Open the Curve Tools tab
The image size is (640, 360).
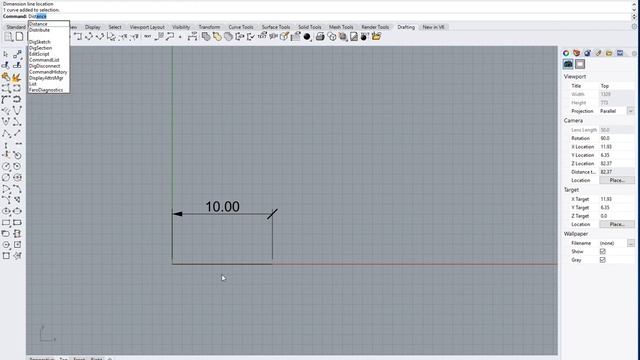pos(241,27)
